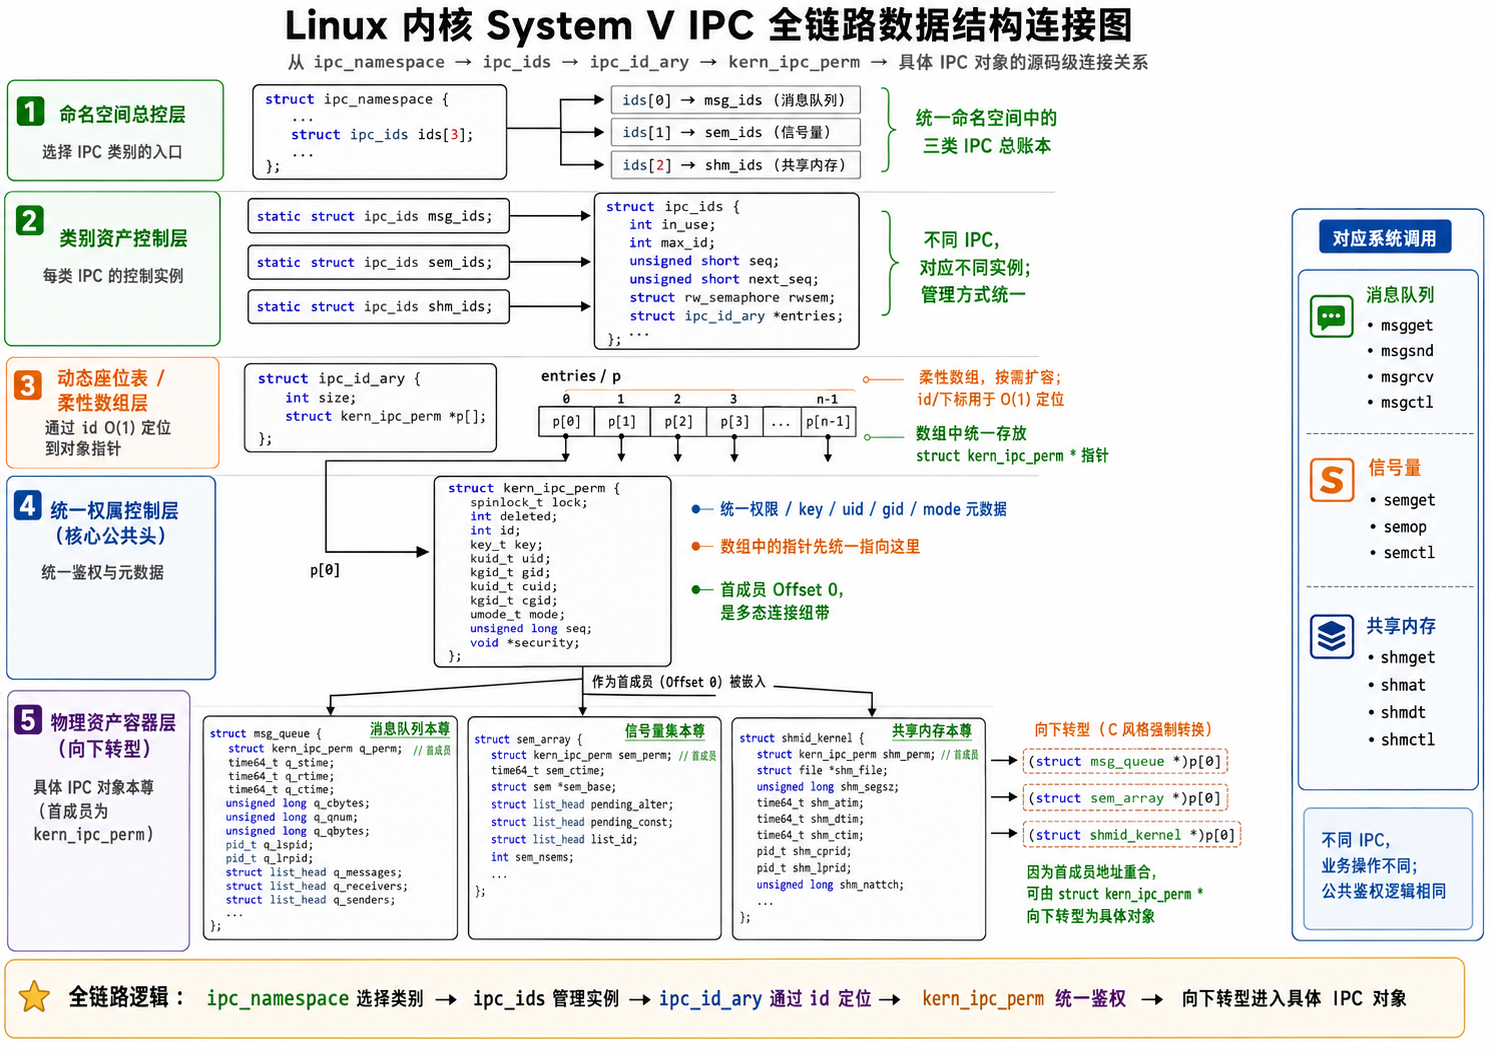The width and height of the screenshot is (1491, 1055).
Task: Select the ids[2] → shm_ids box
Action: (x=734, y=165)
